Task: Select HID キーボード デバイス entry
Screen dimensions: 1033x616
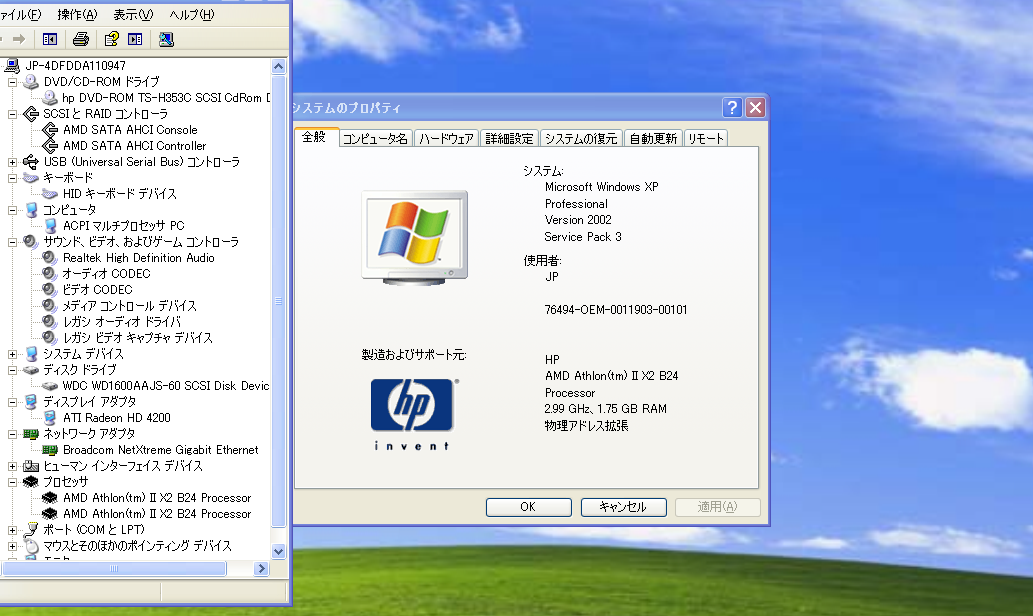Action: pos(120,194)
